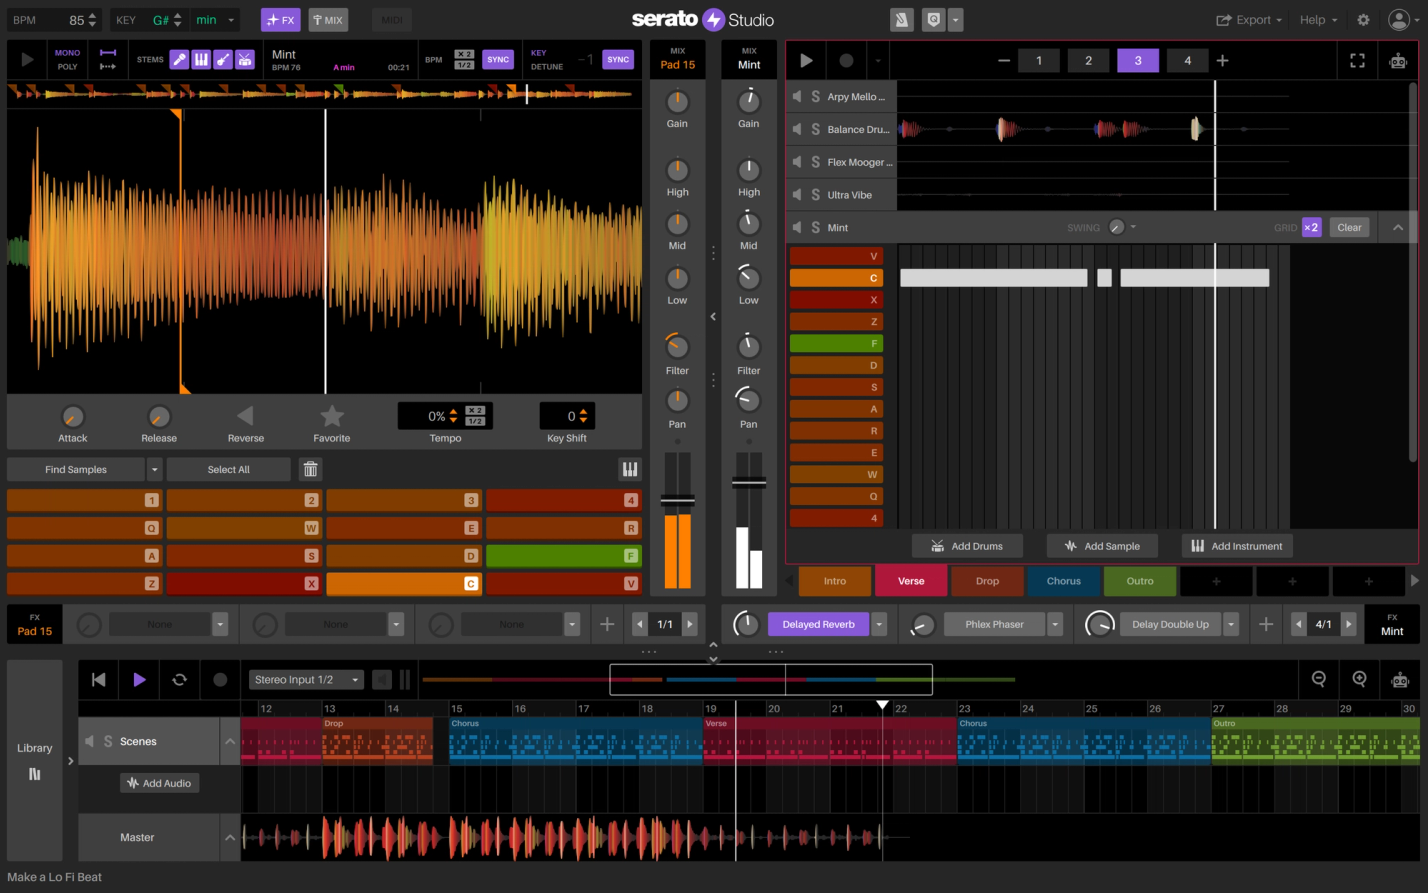This screenshot has height=893, width=1428.
Task: Click the Add Instrument button
Action: coord(1237,545)
